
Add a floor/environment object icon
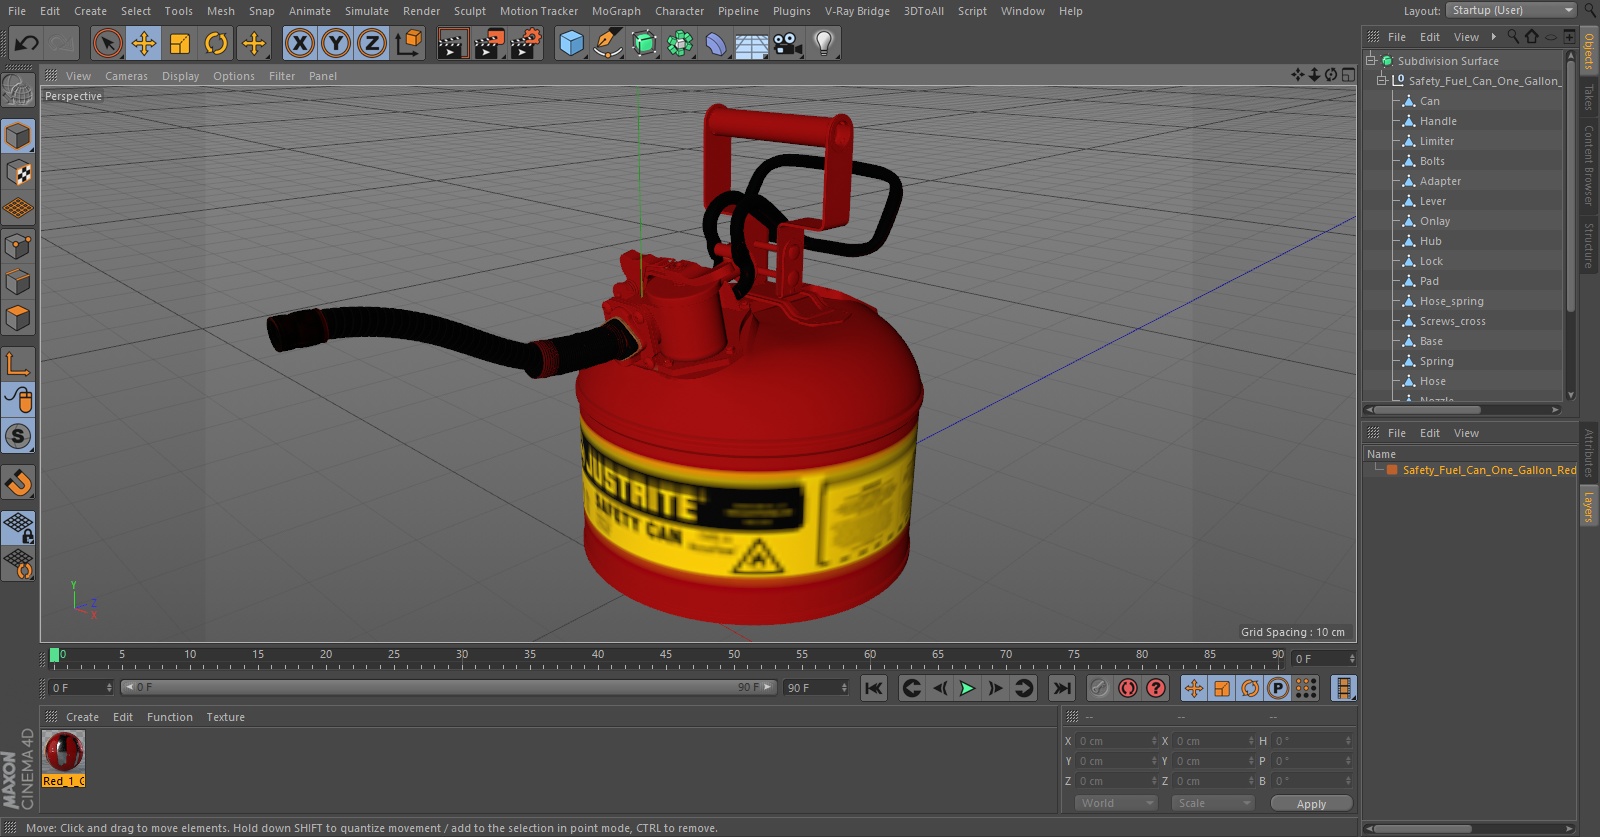pos(752,43)
